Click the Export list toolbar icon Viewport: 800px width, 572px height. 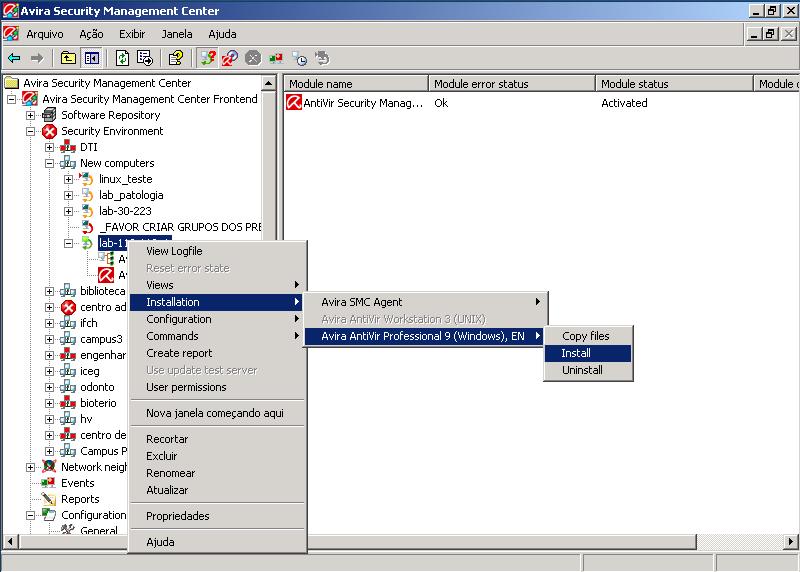tap(145, 58)
